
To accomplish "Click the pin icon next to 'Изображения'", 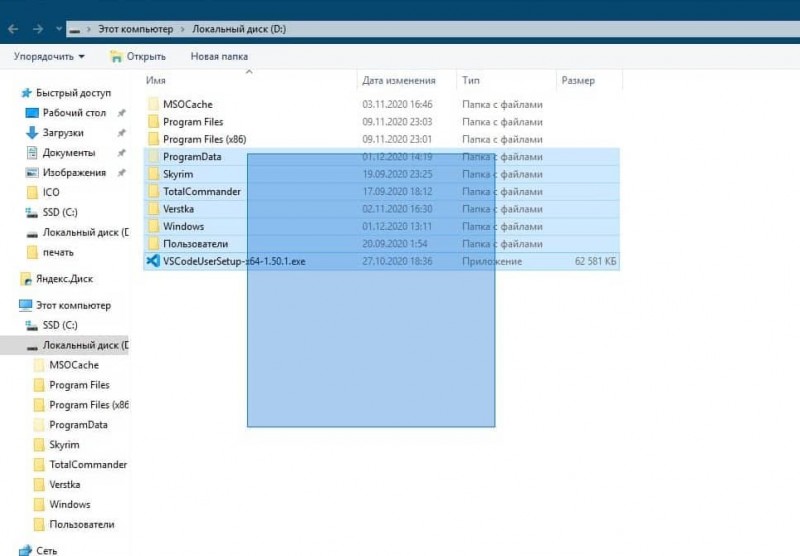I will (121, 172).
